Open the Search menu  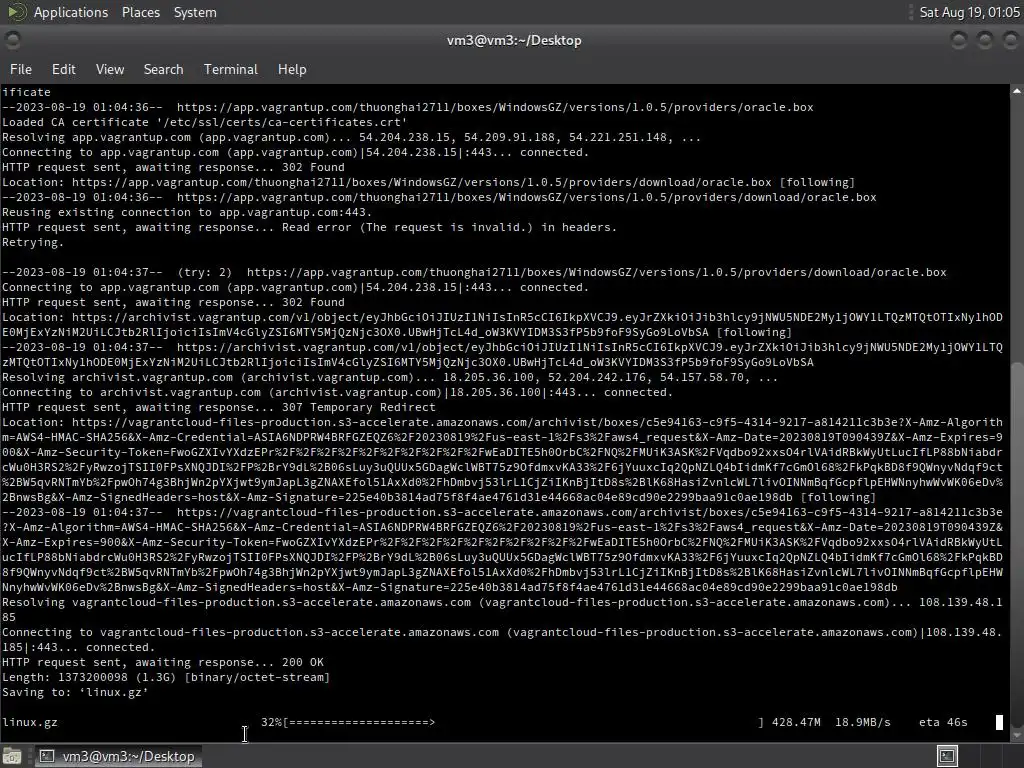click(x=163, y=69)
